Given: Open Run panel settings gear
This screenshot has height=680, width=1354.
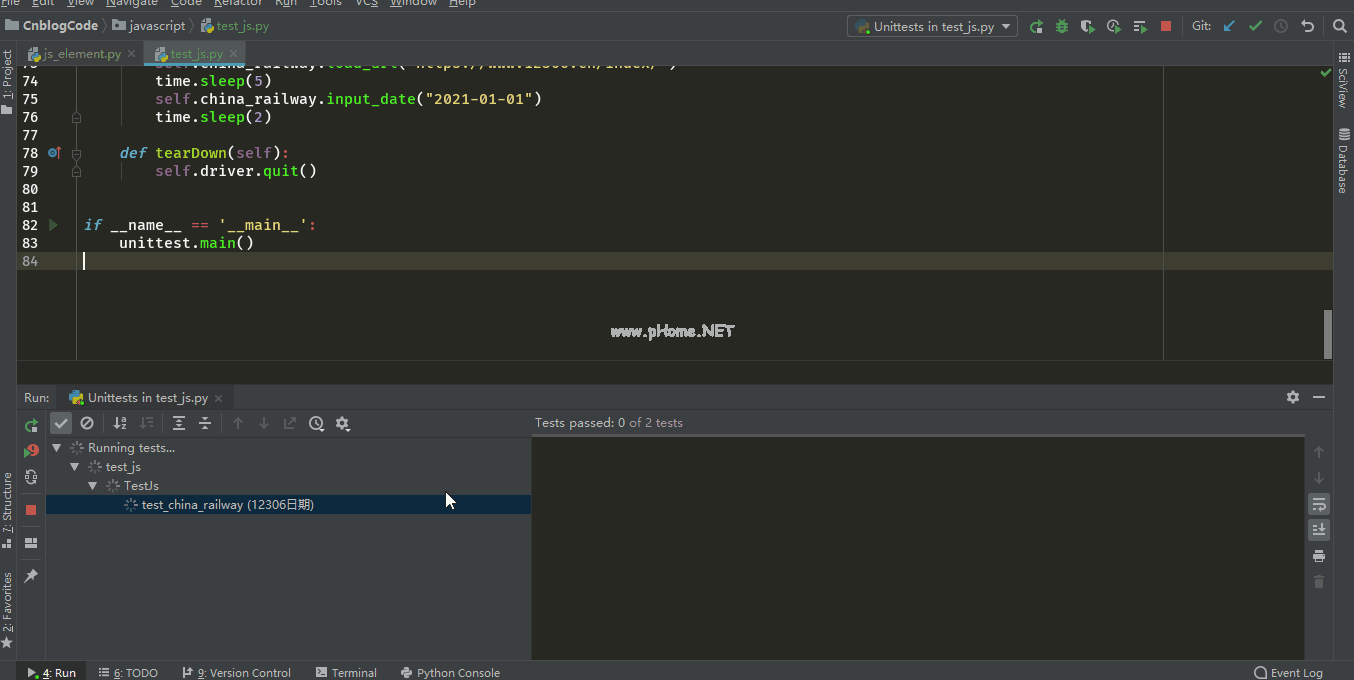Looking at the screenshot, I should point(1293,397).
